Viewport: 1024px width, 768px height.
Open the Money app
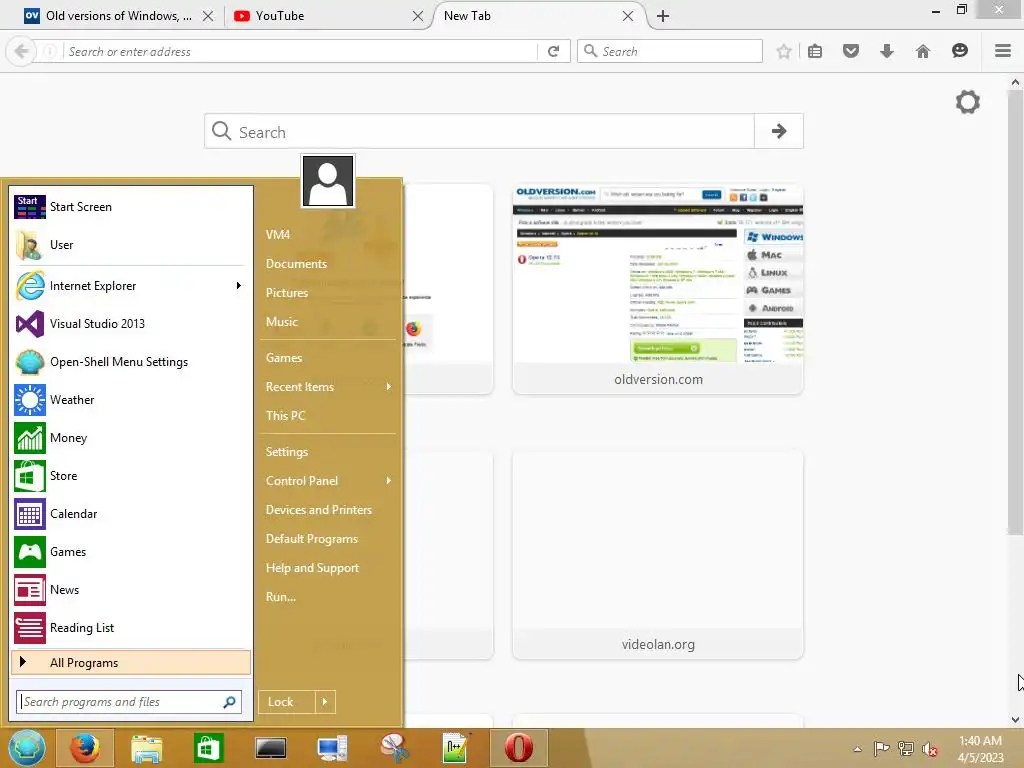coord(131,438)
